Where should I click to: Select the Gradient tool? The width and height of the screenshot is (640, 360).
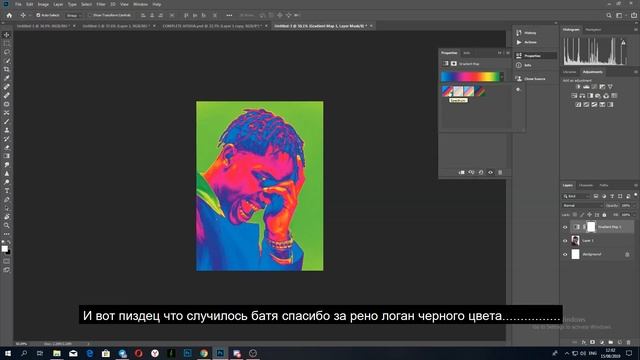coord(7,156)
